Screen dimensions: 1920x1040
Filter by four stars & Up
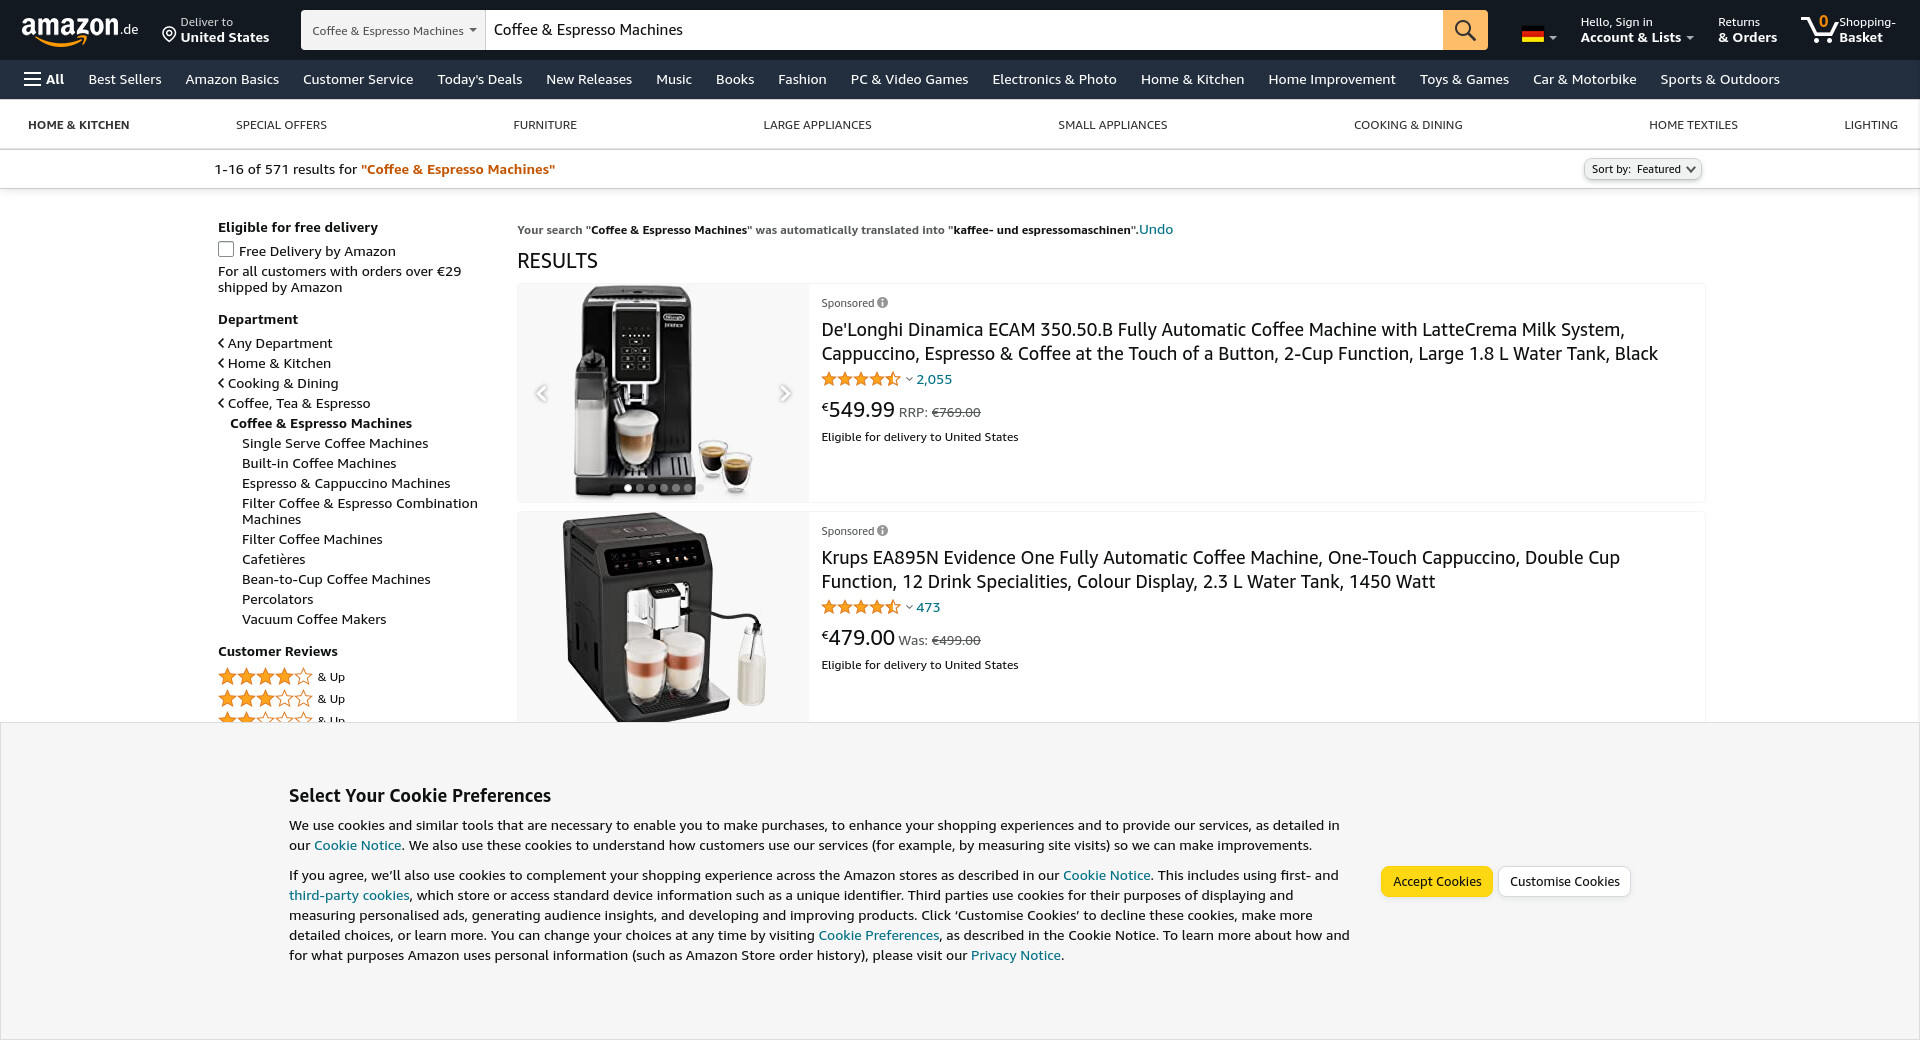281,677
